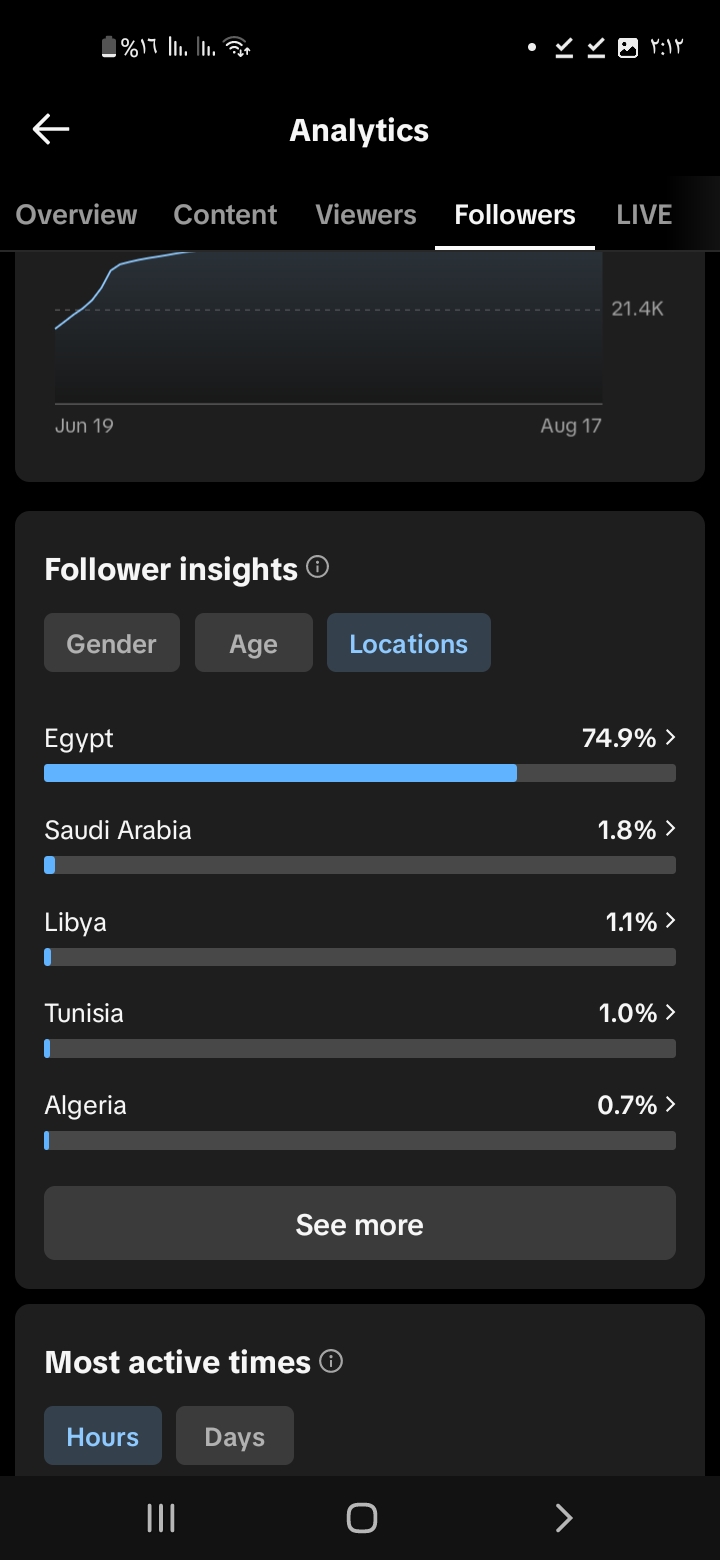Tap the Wi-Fi status icon
The image size is (720, 1560).
click(237, 47)
